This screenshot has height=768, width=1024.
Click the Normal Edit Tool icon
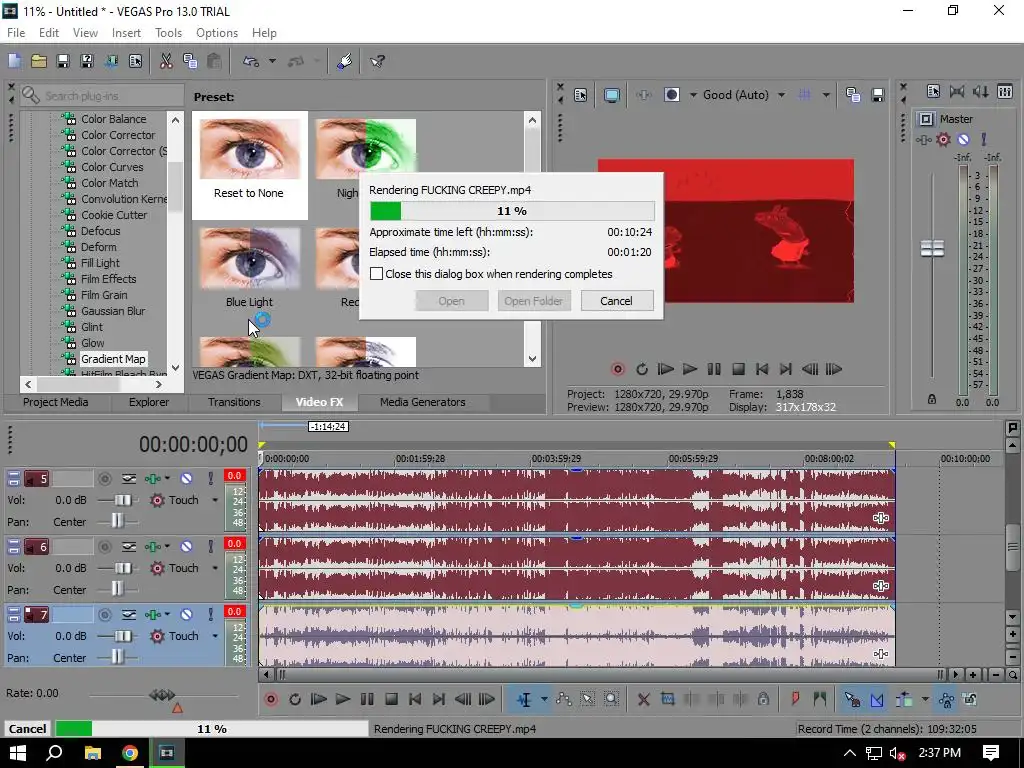tap(524, 699)
